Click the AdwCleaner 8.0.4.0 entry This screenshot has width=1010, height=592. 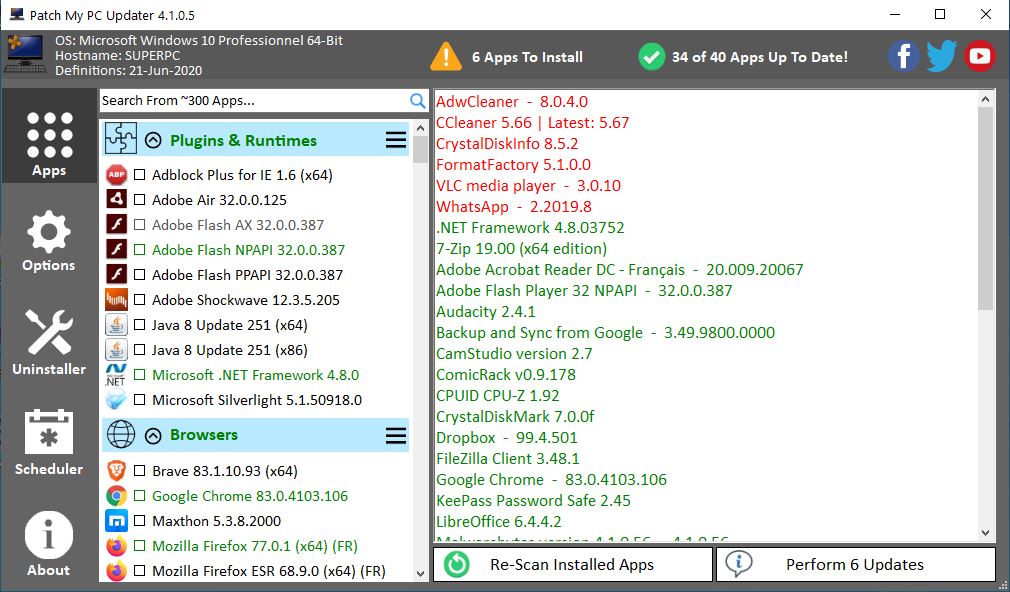pyautogui.click(x=512, y=101)
